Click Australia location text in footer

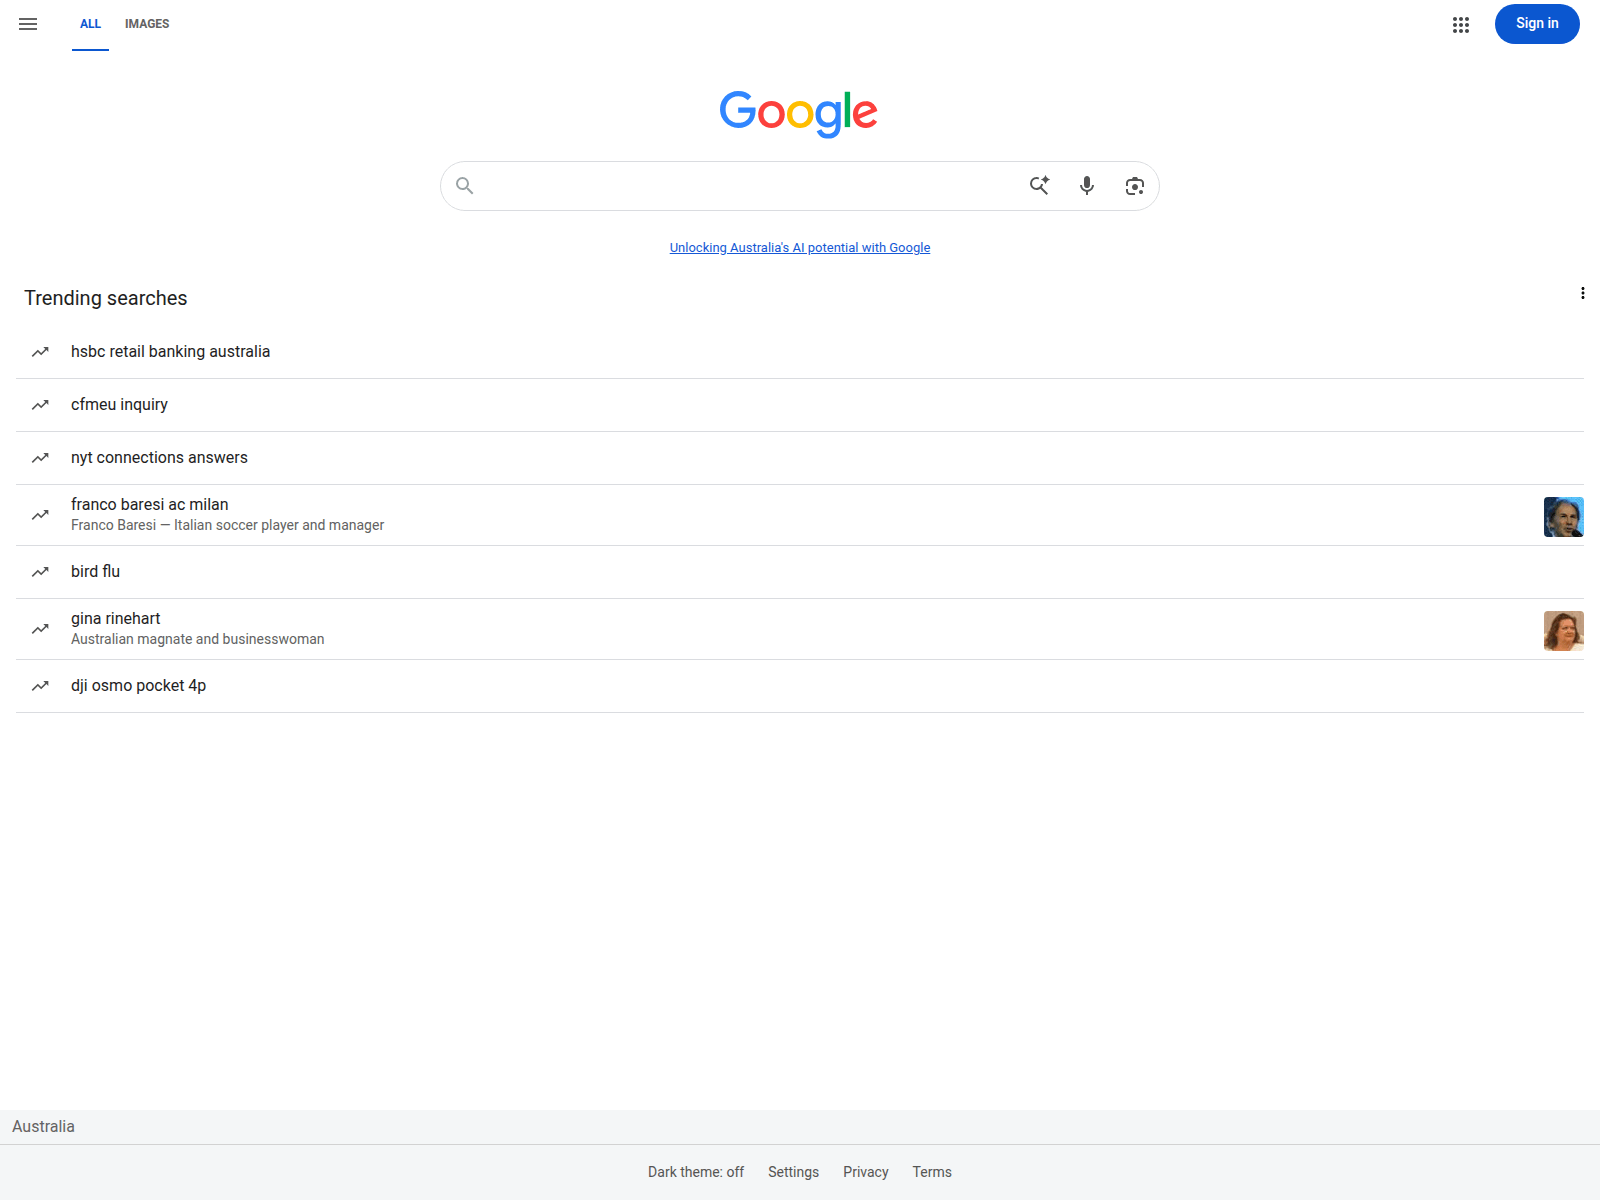(x=43, y=1127)
